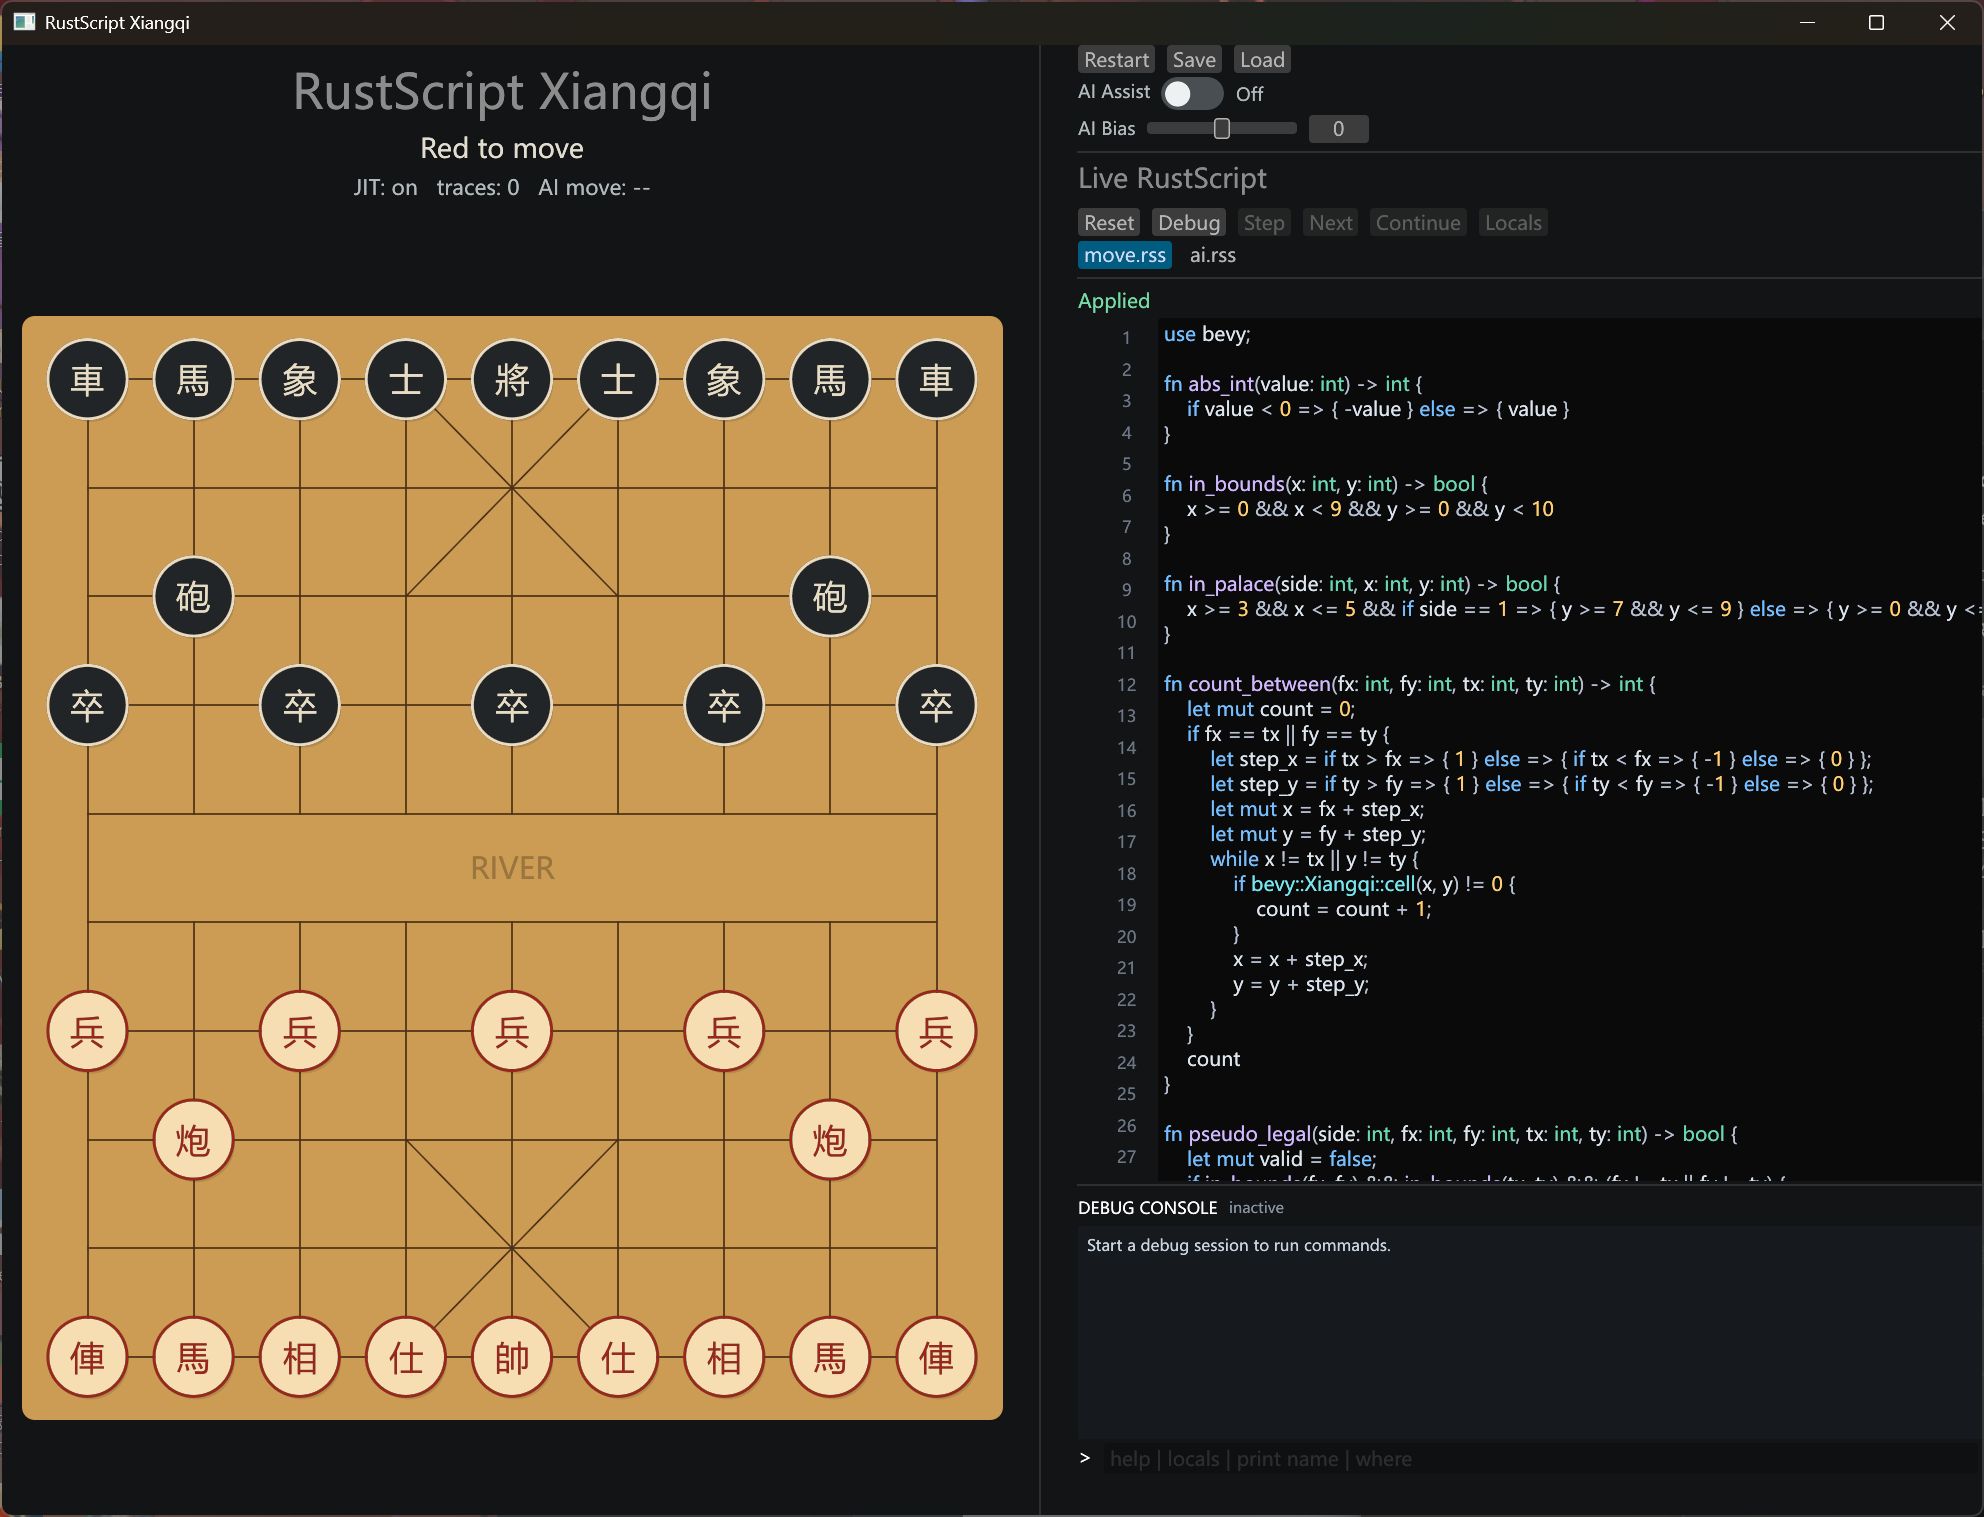1984x1517 pixels.
Task: Select the black advisor 士 right of general
Action: tap(618, 380)
